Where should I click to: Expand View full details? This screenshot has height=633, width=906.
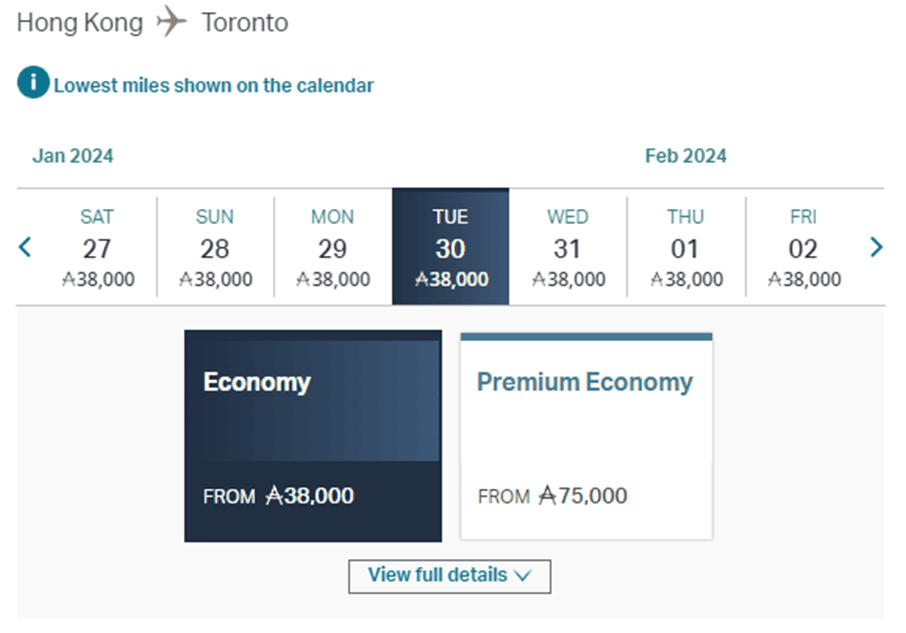[x=449, y=576]
